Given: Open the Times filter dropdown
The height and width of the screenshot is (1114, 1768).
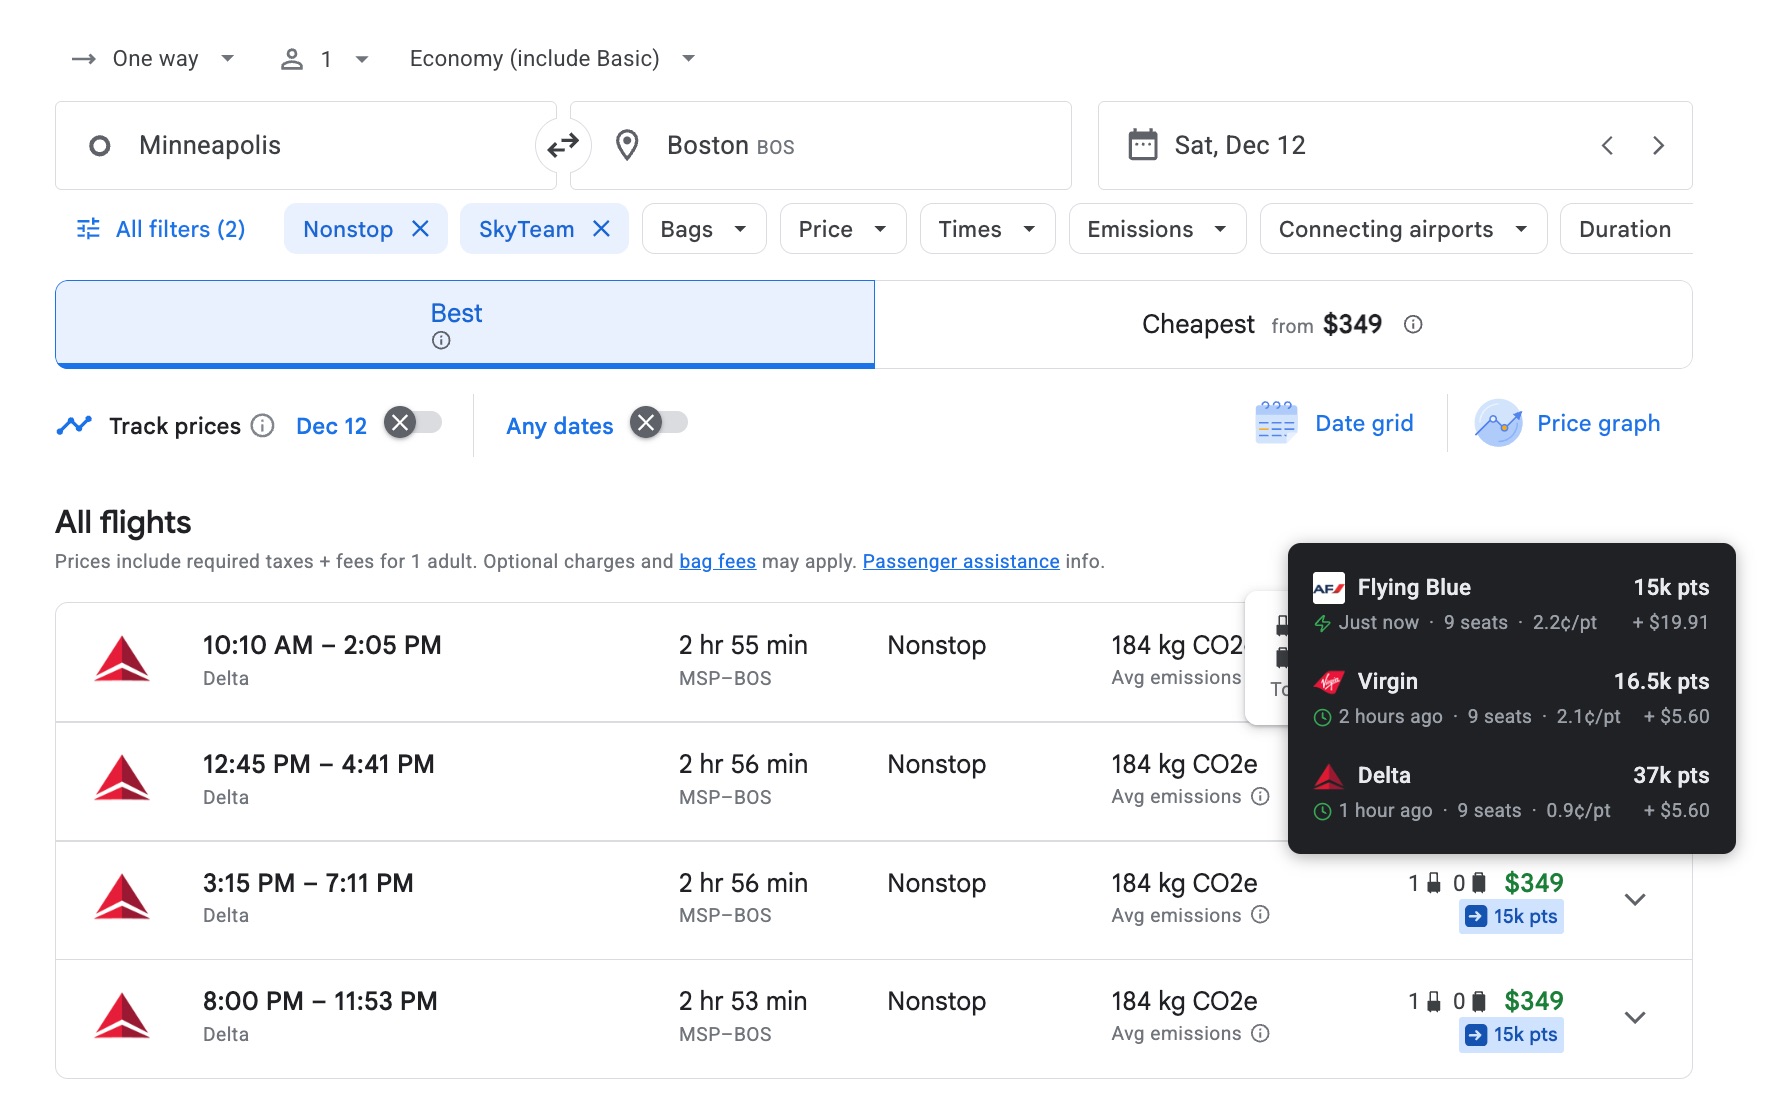Looking at the screenshot, I should pyautogui.click(x=987, y=229).
